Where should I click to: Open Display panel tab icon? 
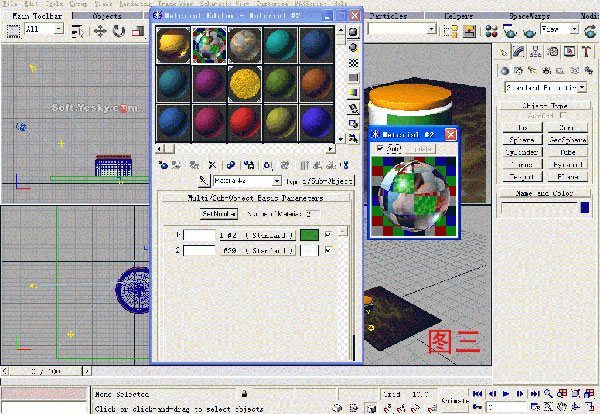point(570,52)
